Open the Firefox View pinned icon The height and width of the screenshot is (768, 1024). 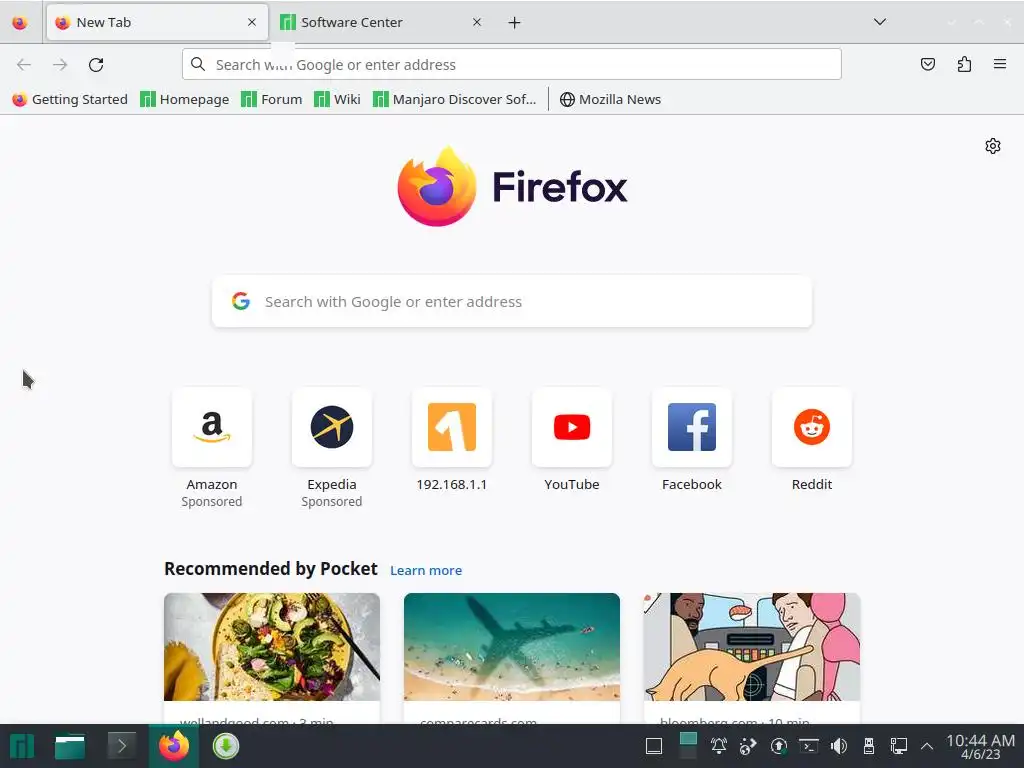tap(20, 22)
